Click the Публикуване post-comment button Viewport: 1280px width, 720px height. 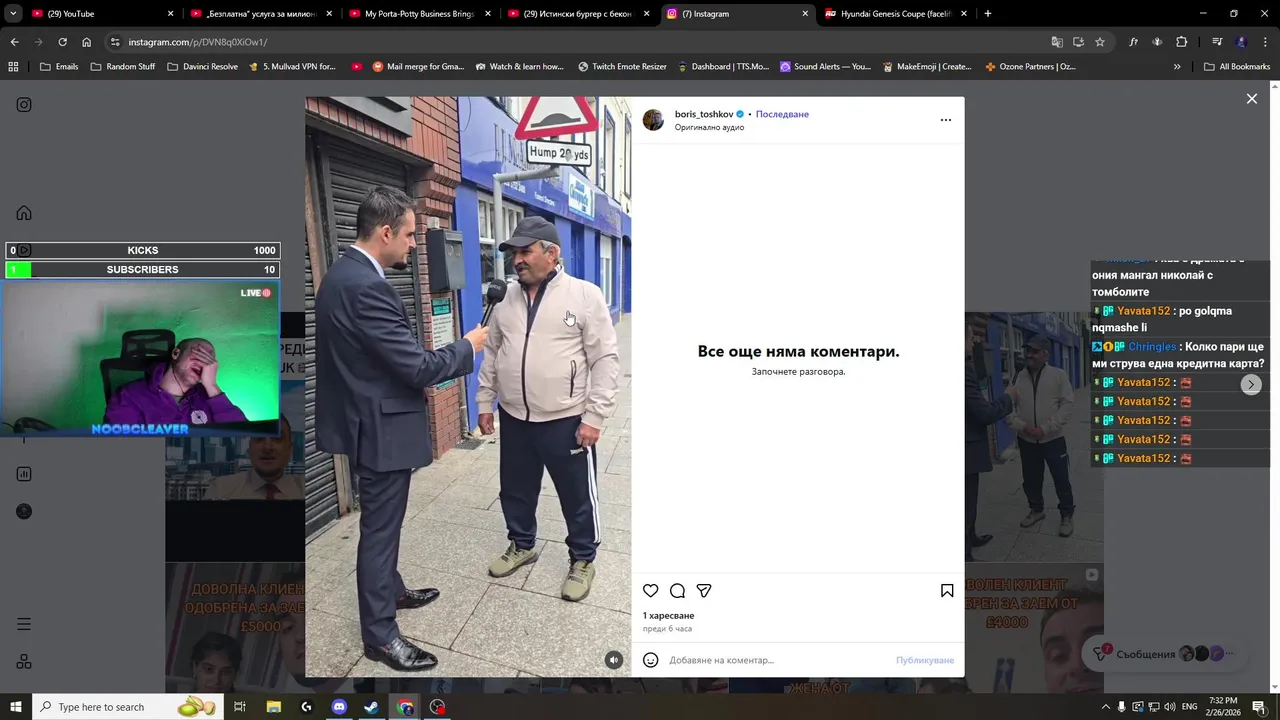click(925, 660)
